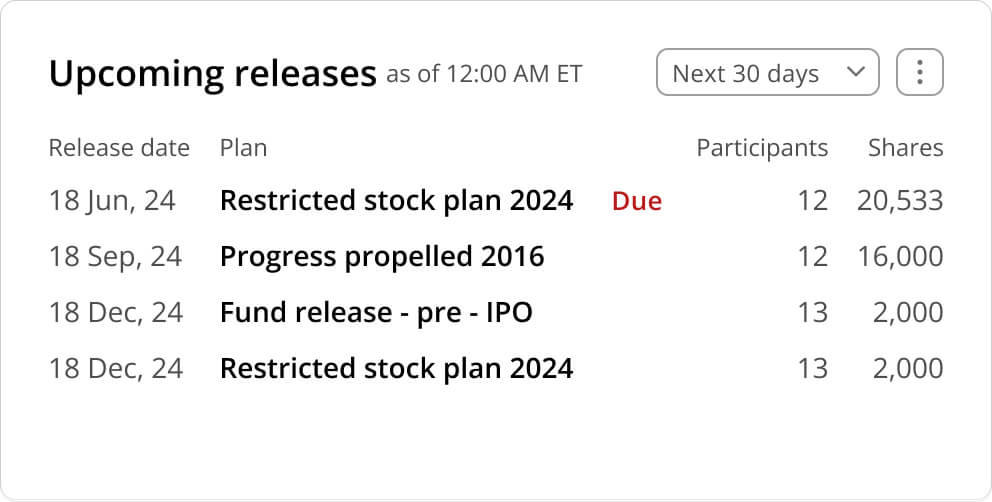Sort by the Participants column header
The width and height of the screenshot is (992, 502).
[x=762, y=148]
